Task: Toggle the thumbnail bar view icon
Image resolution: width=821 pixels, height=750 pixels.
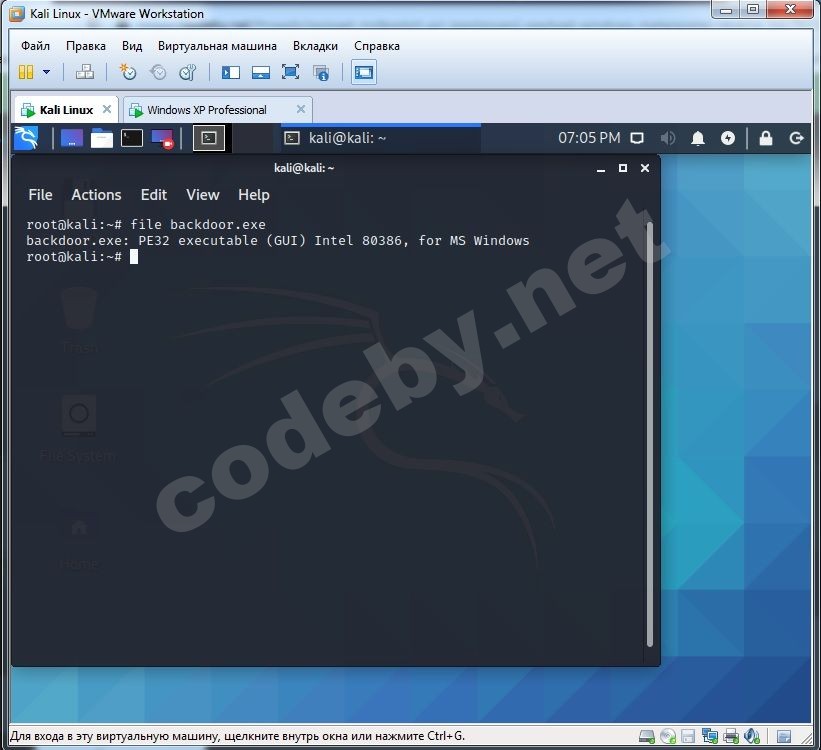Action: 260,72
